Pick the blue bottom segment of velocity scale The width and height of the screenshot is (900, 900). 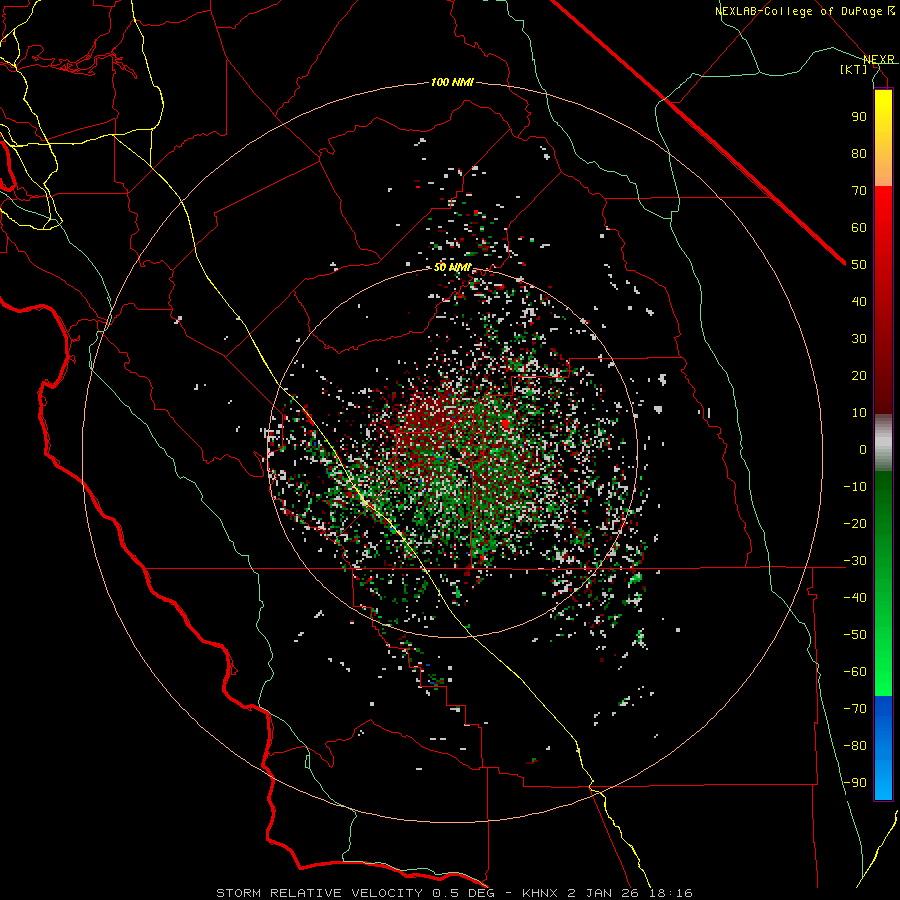(x=883, y=748)
